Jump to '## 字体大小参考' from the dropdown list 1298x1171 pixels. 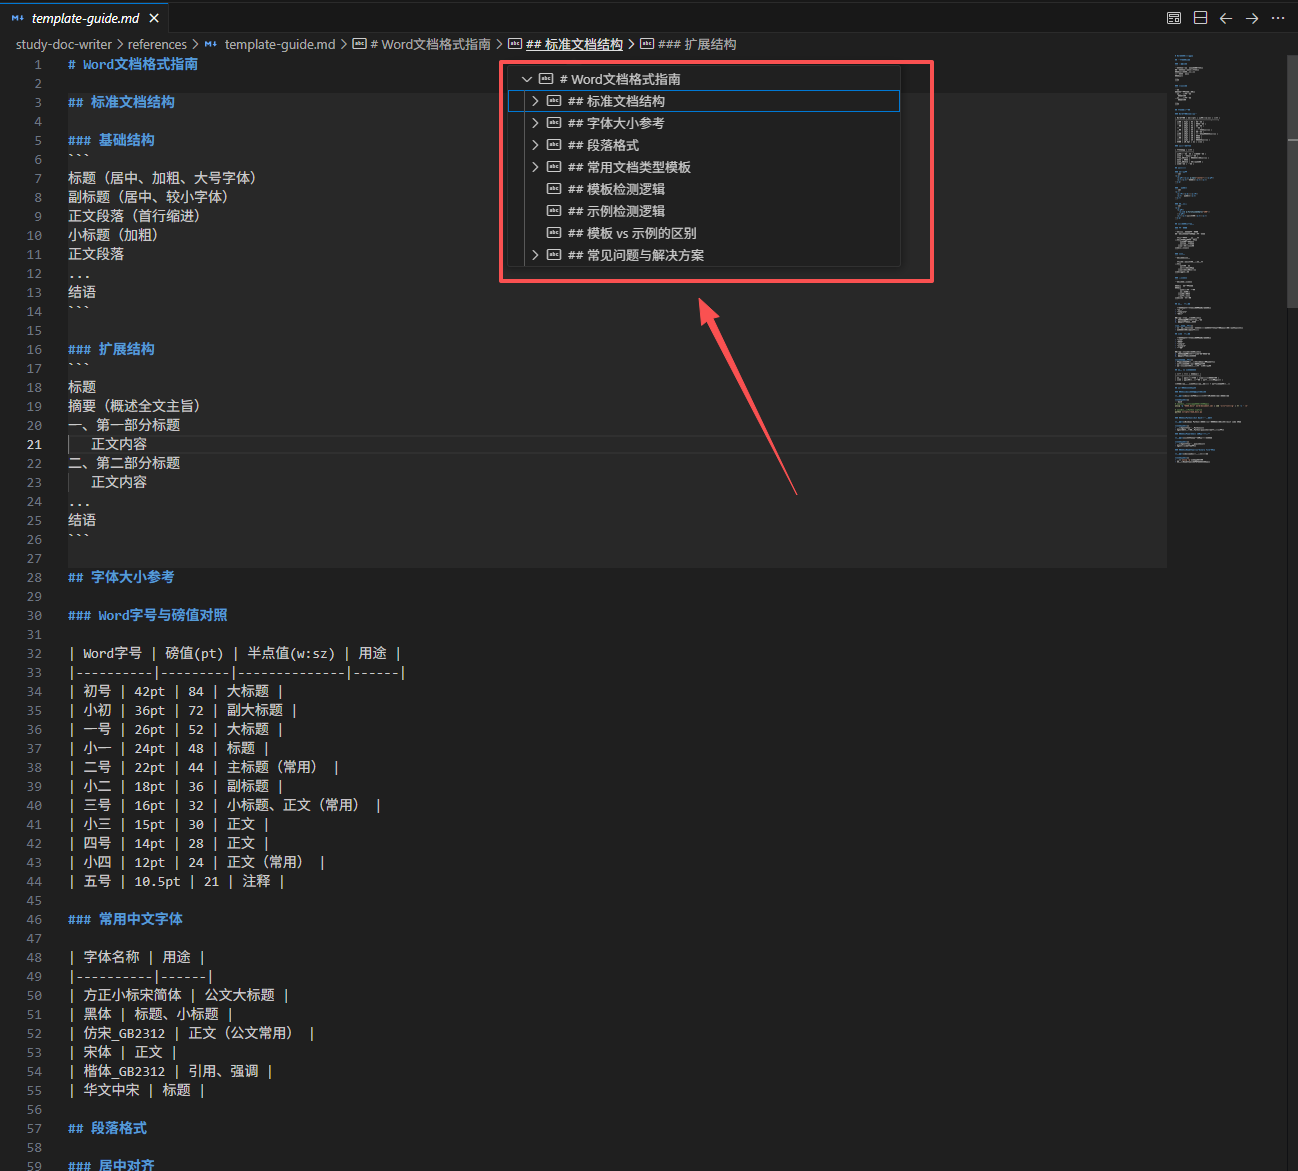point(704,123)
